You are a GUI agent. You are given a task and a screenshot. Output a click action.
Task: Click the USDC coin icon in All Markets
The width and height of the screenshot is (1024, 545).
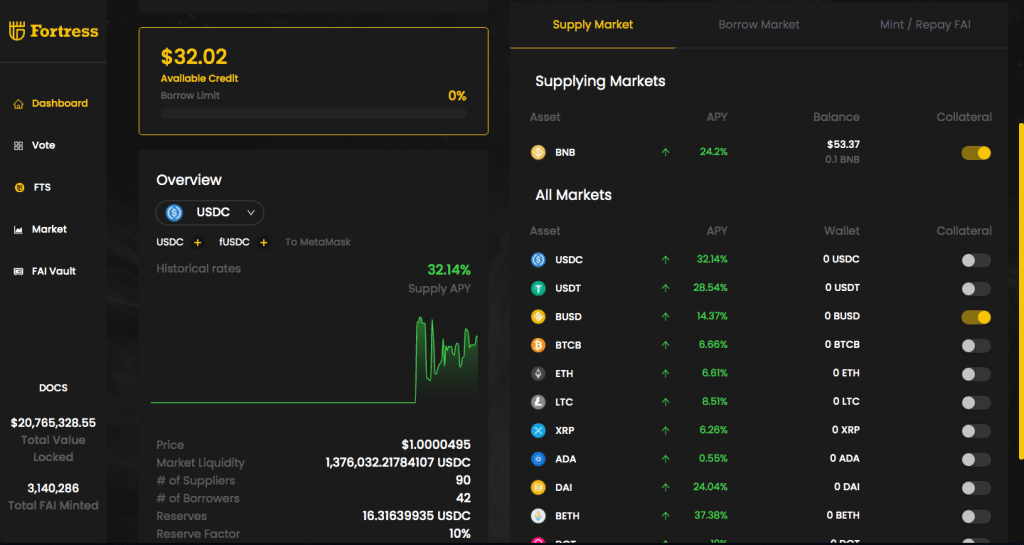pyautogui.click(x=538, y=260)
